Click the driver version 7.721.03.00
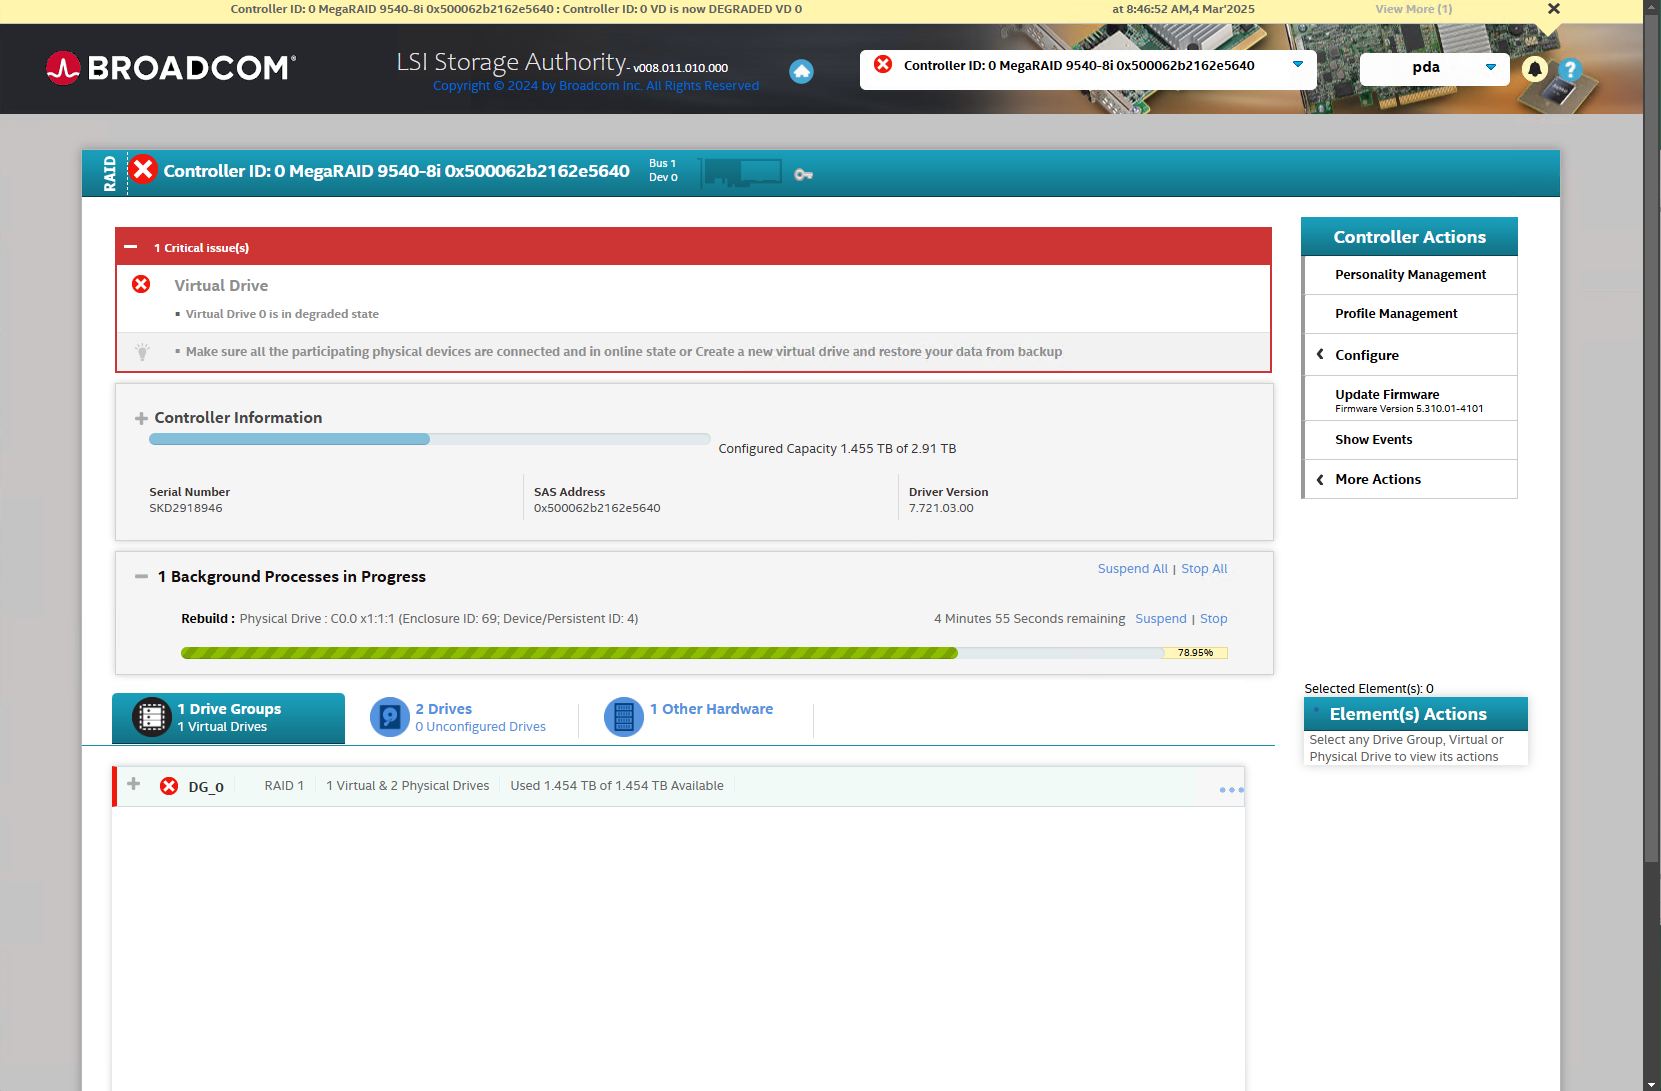 point(941,508)
